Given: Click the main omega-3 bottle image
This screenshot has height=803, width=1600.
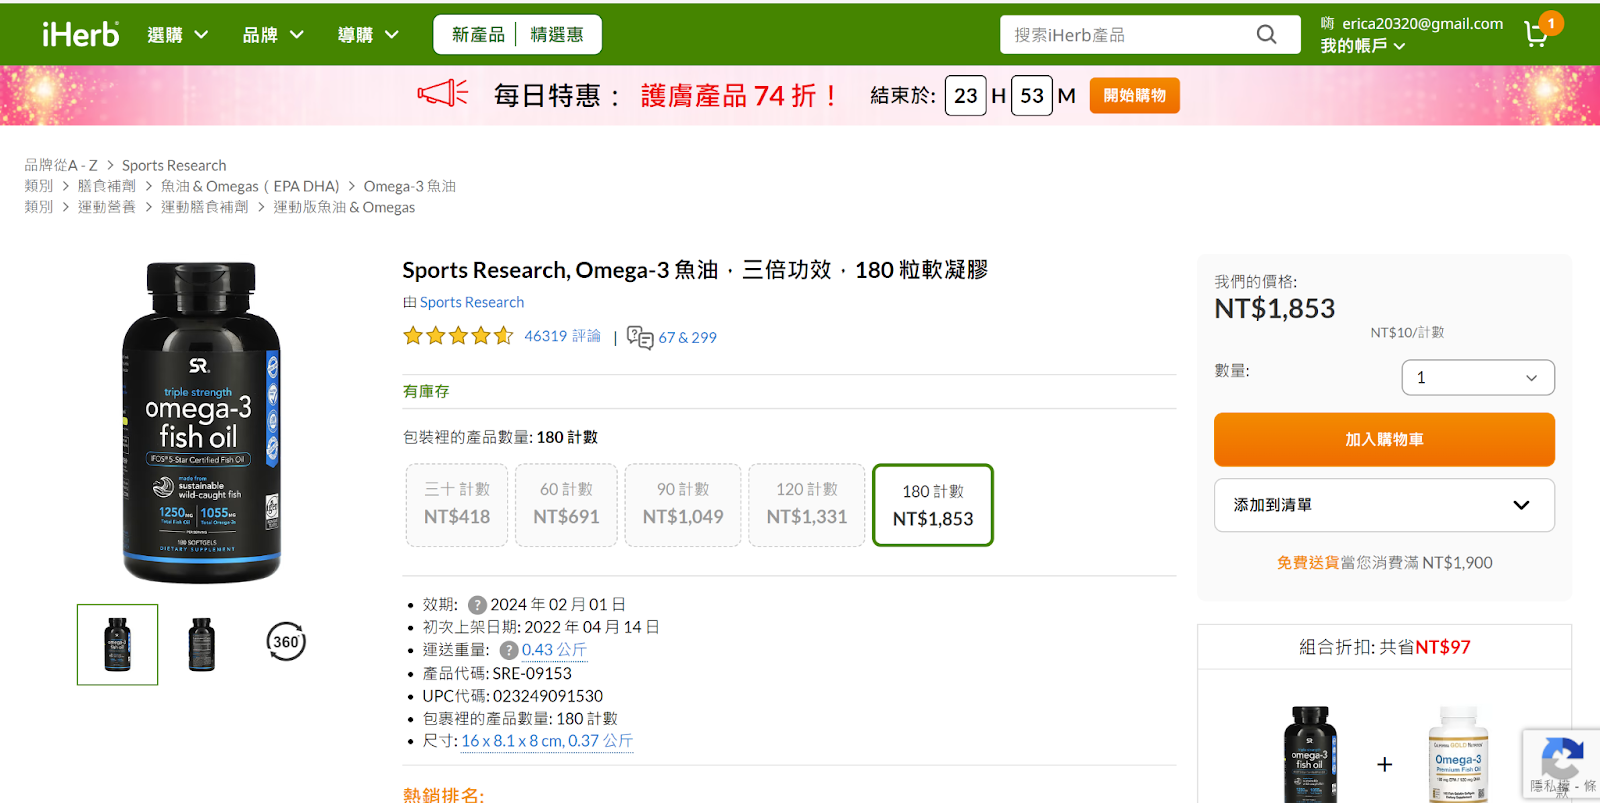Looking at the screenshot, I should (x=202, y=422).
